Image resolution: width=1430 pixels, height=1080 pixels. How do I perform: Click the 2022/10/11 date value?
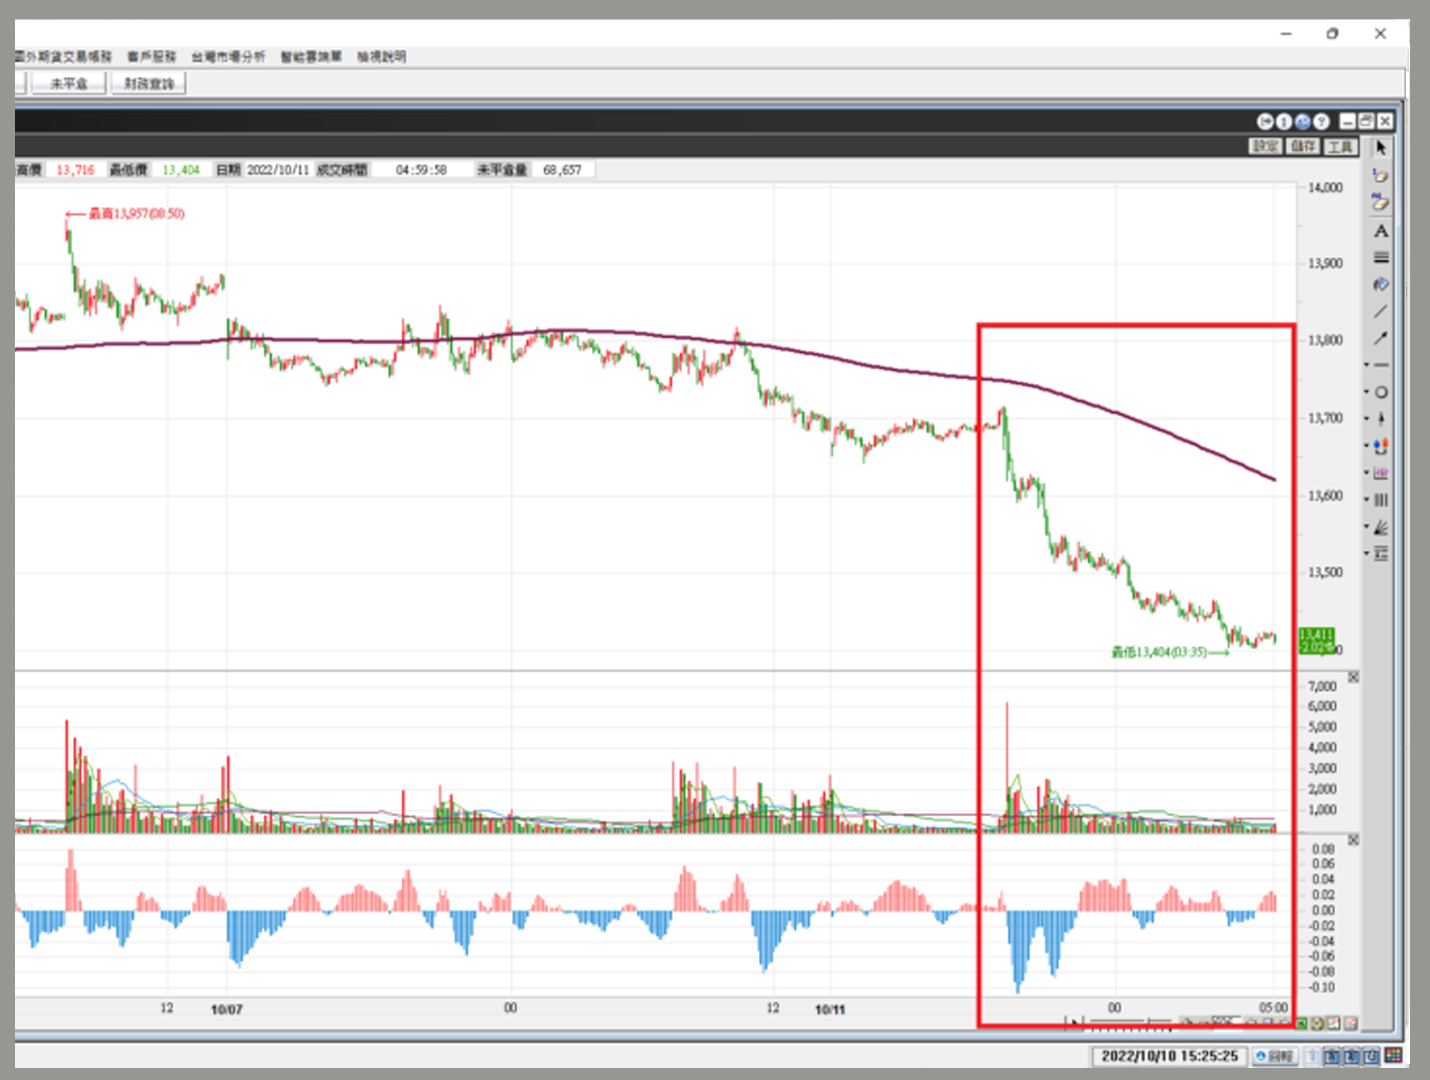point(278,170)
